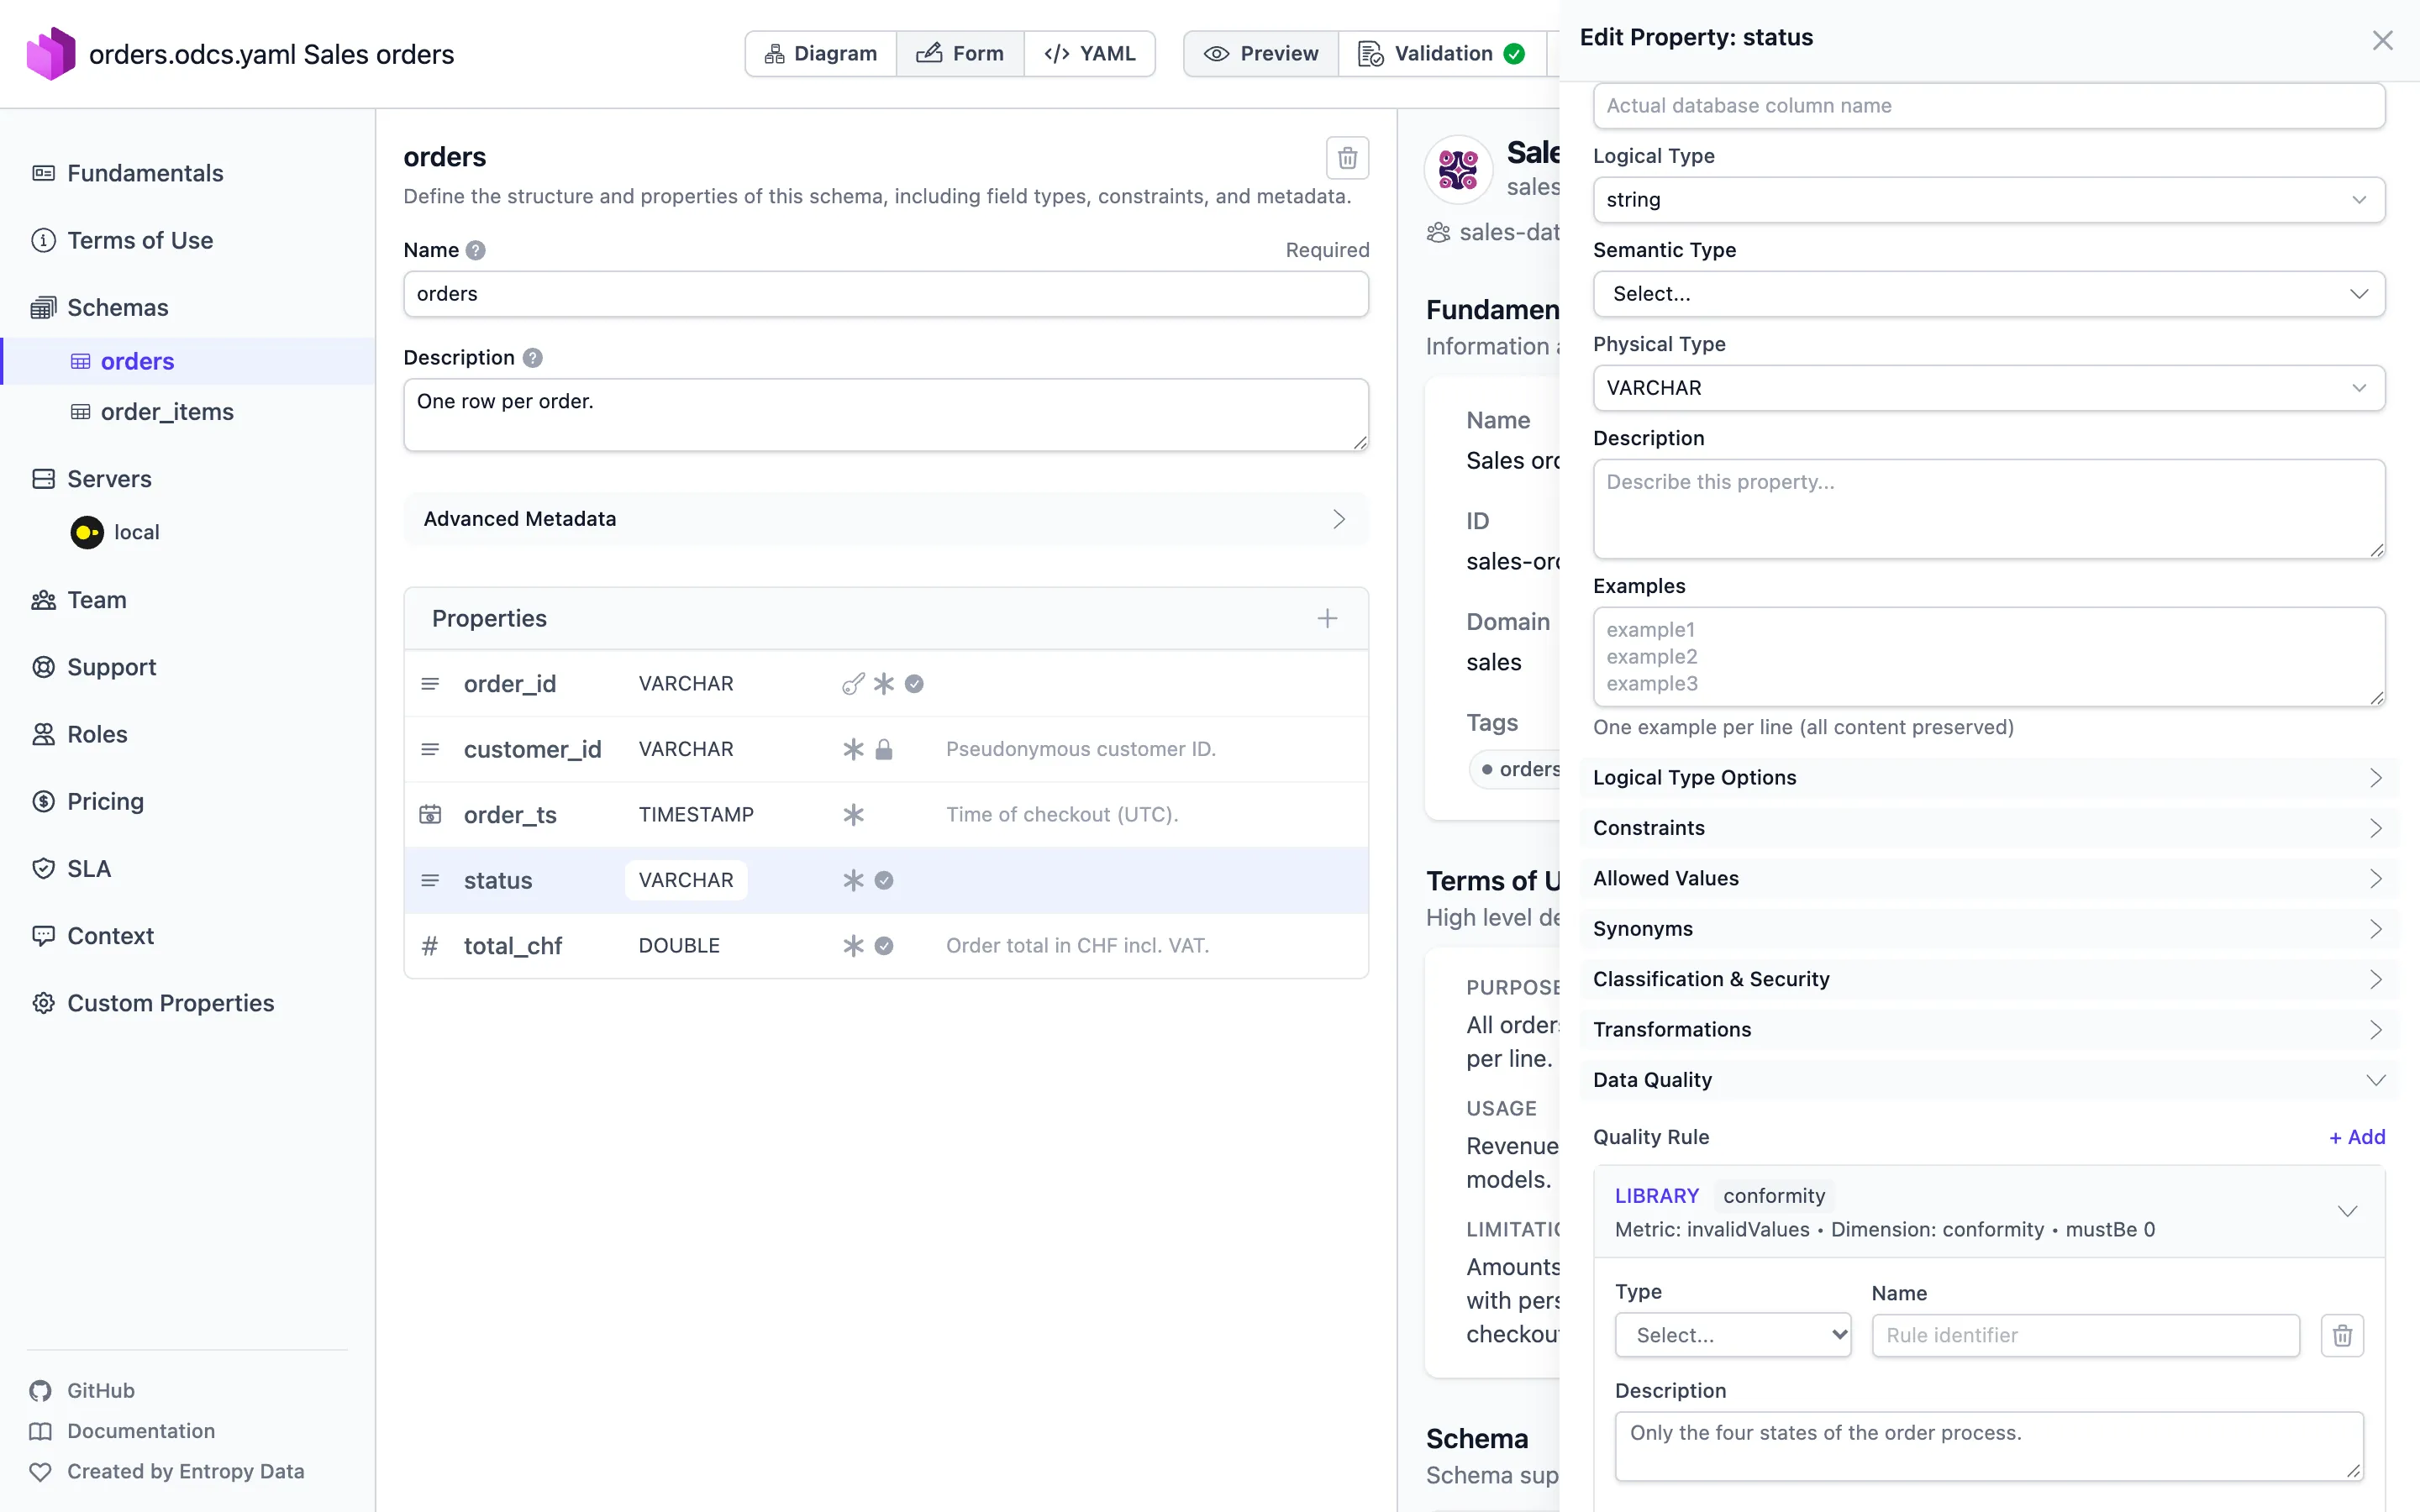Screen dimensions: 2420x1512
Task: Expand the Constraints section
Action: (x=1988, y=828)
